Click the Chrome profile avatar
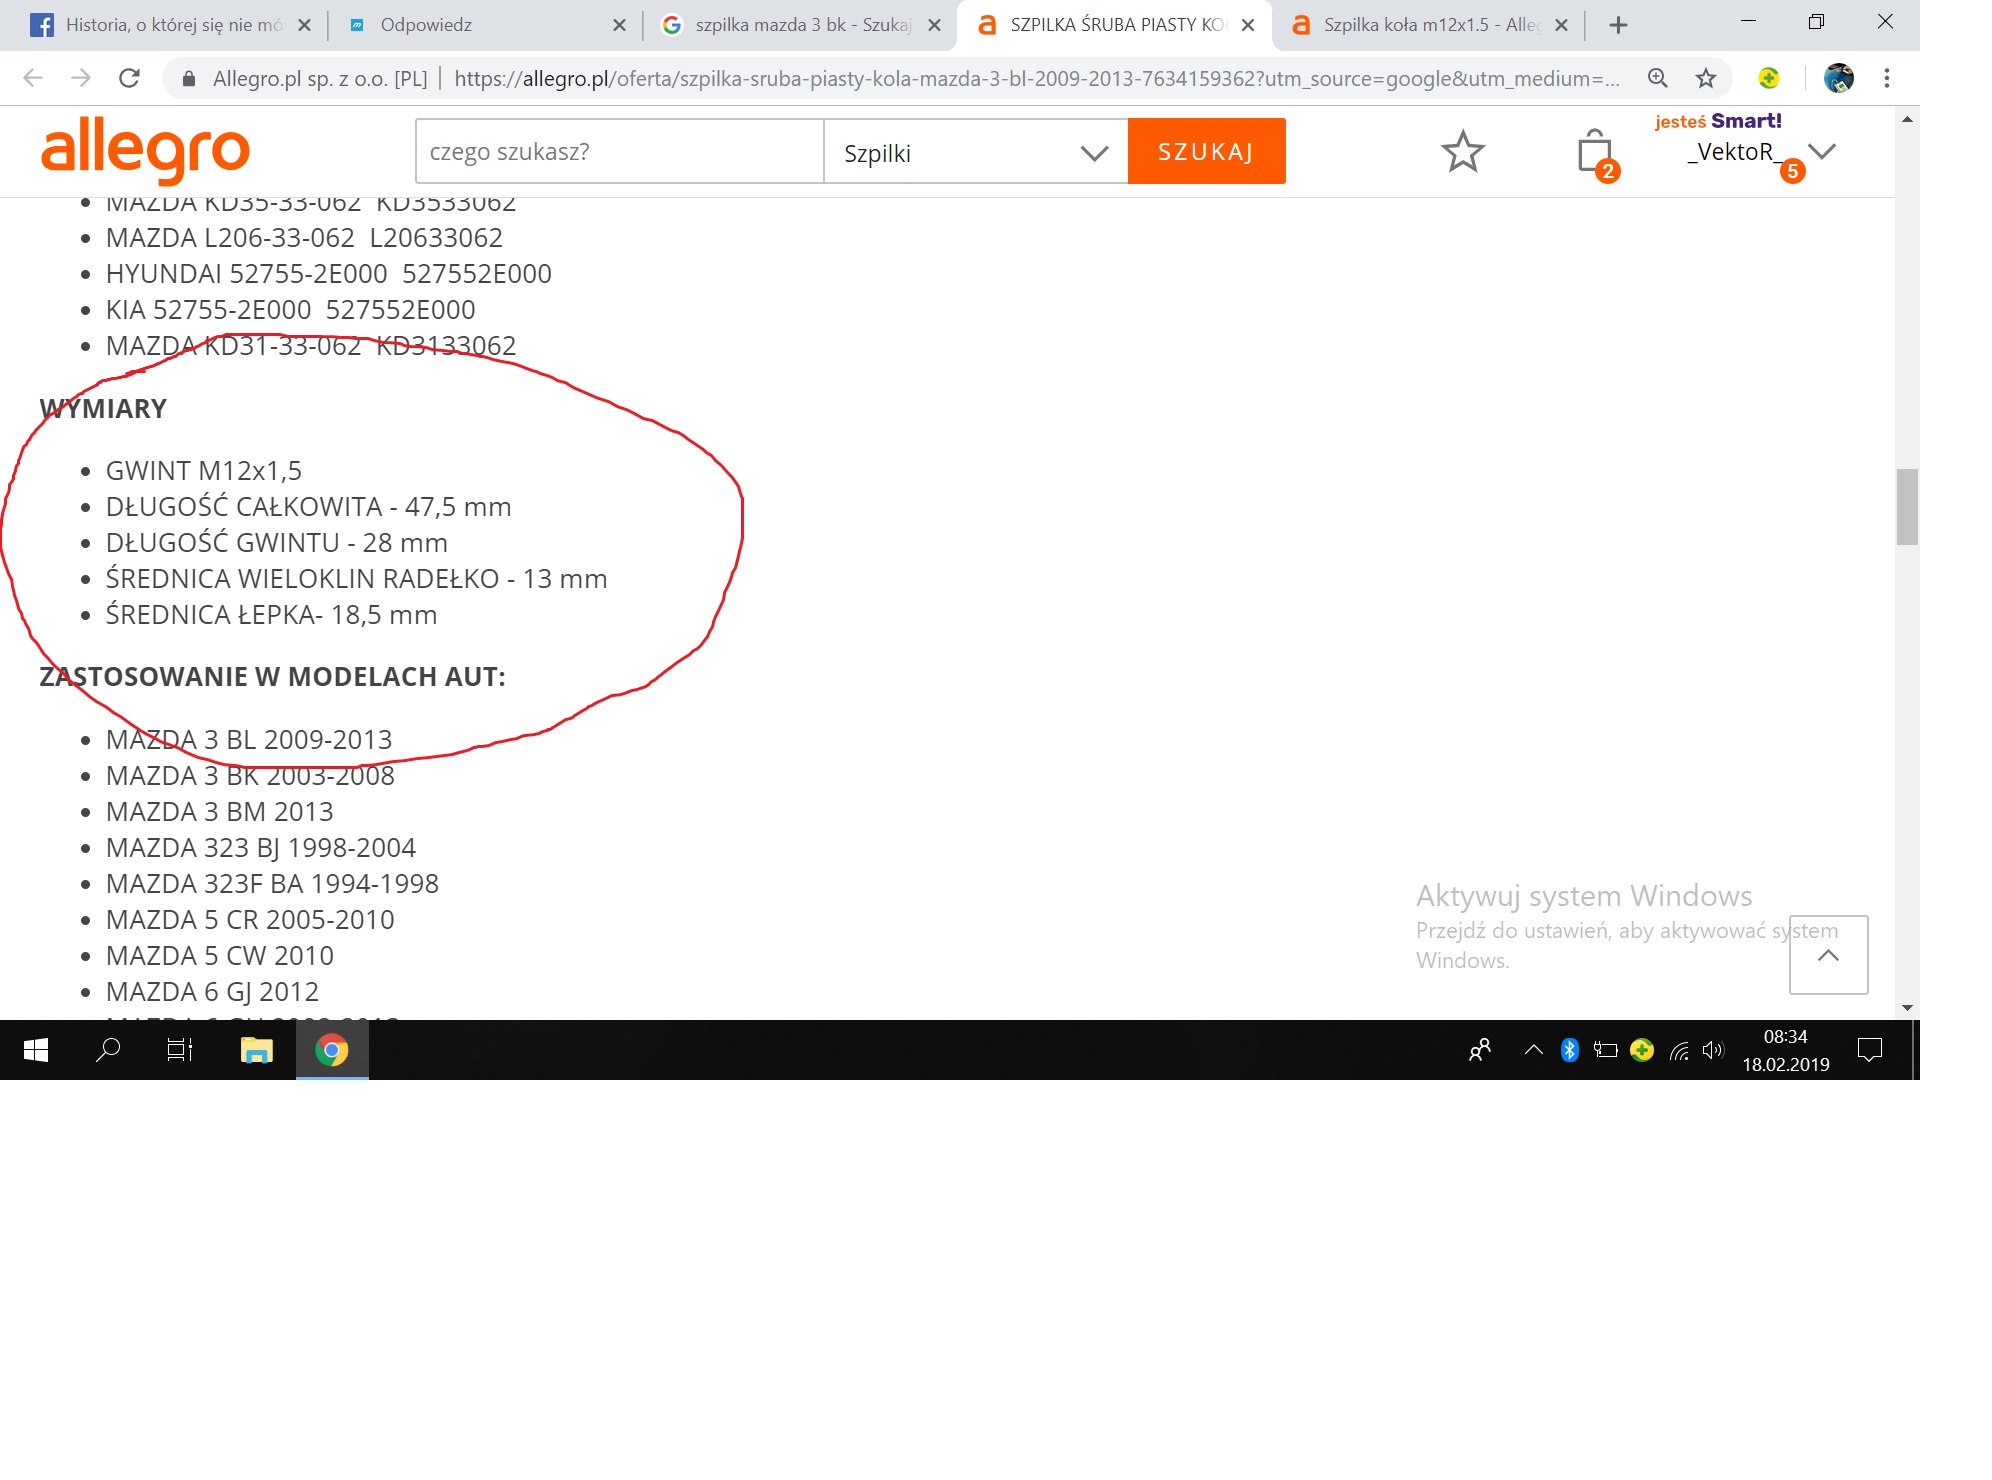The image size is (1992, 1480). 1838,78
